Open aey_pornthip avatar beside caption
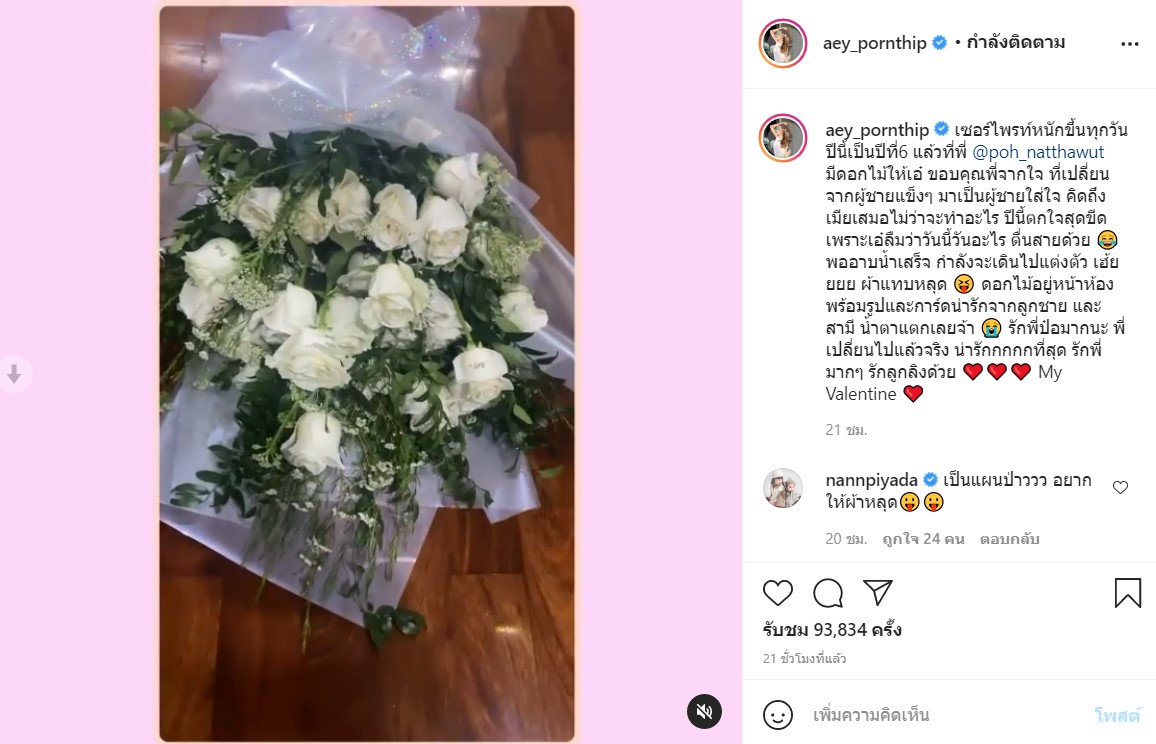Viewport: 1156px width, 744px height. 783,138
